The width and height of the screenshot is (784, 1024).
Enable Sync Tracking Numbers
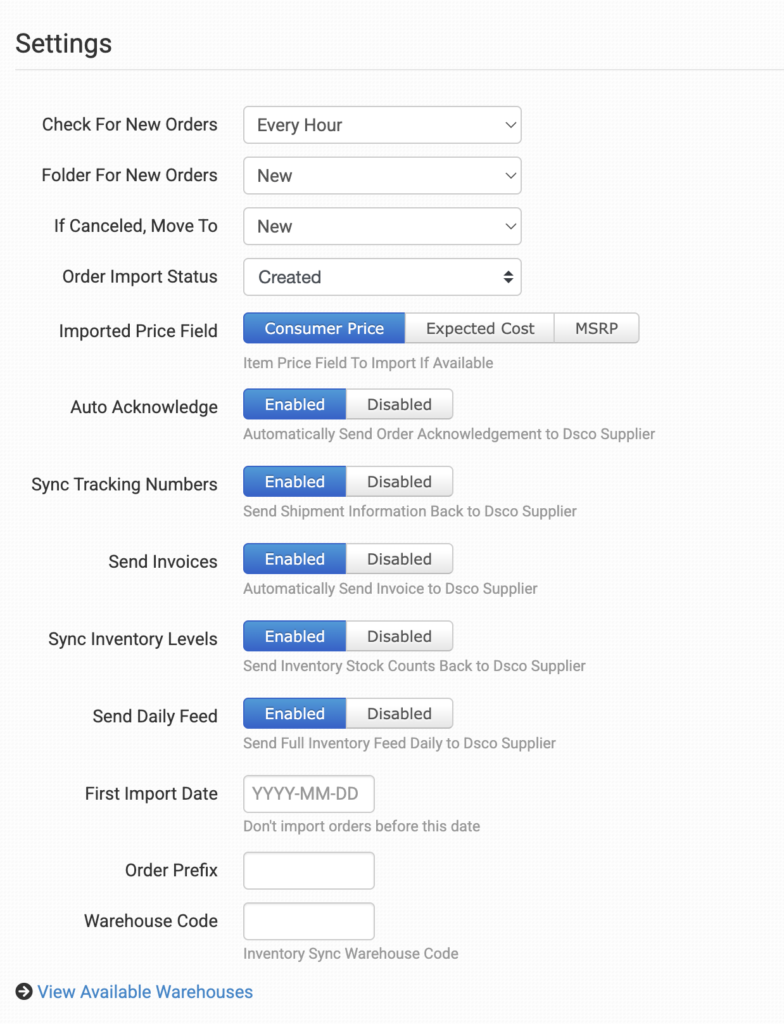pyautogui.click(x=295, y=482)
